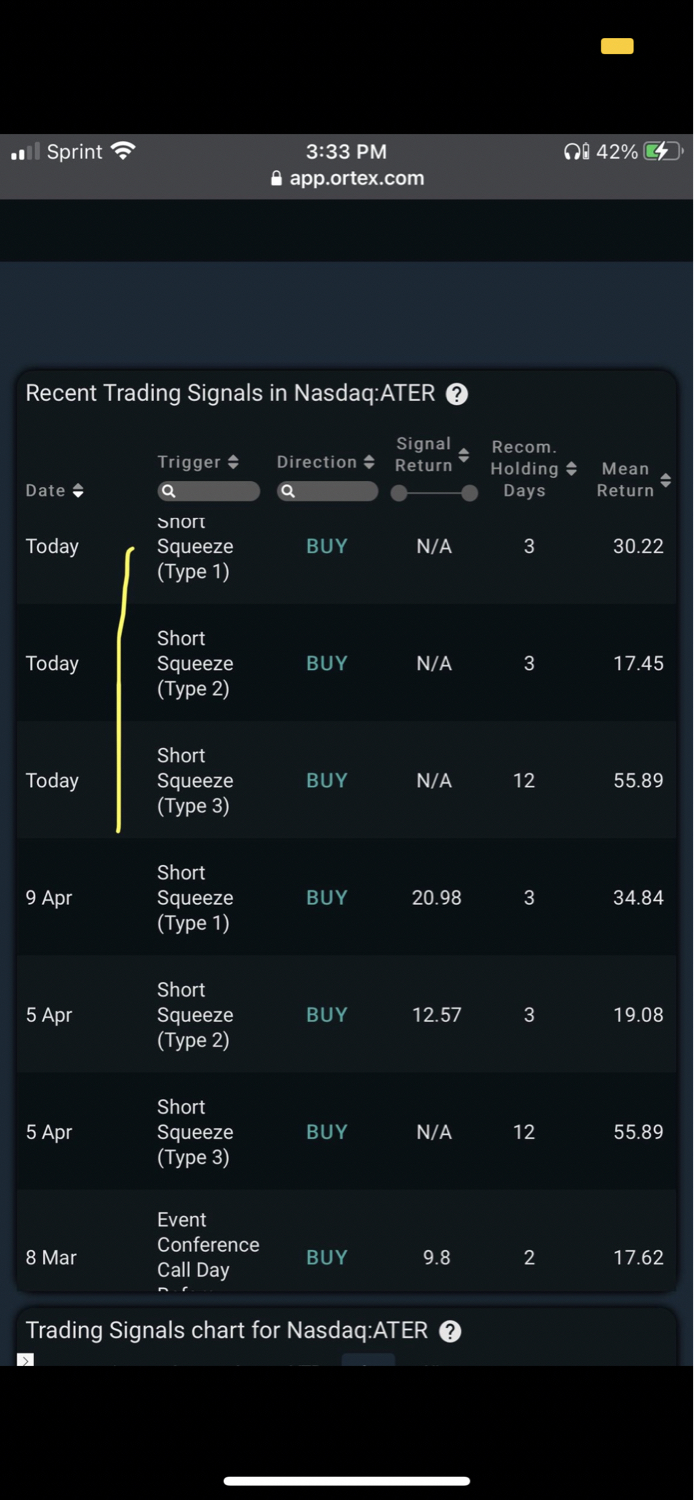Image resolution: width=694 pixels, height=1500 pixels.
Task: Tap the iOS home indicator bar
Action: pyautogui.click(x=347, y=1481)
